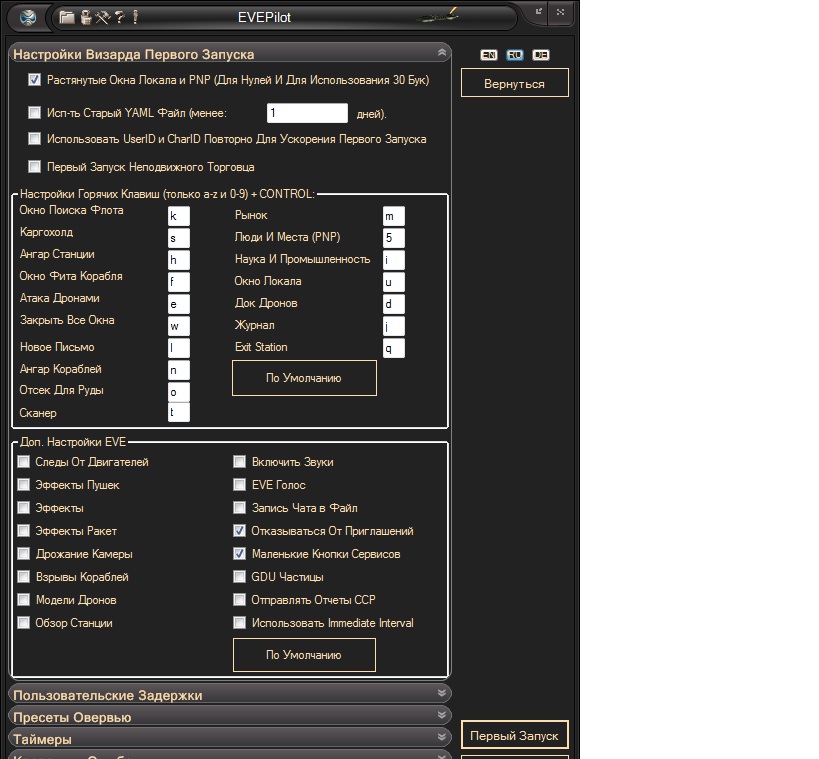
Task: Expand the Таймеры section
Action: point(230,738)
